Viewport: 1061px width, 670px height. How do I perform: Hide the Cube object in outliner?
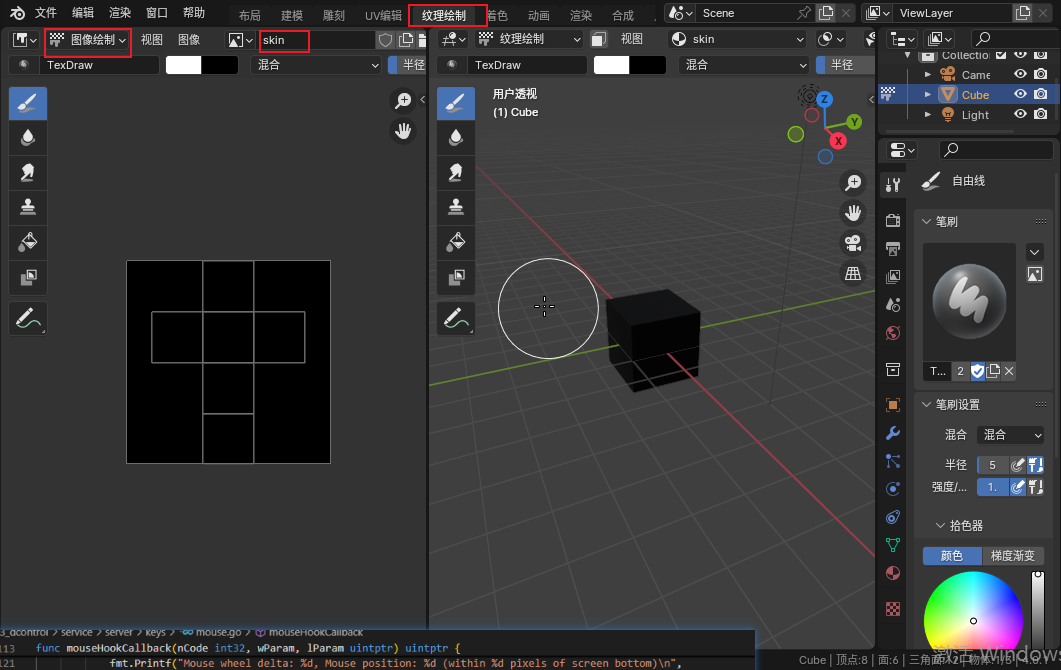point(1021,94)
